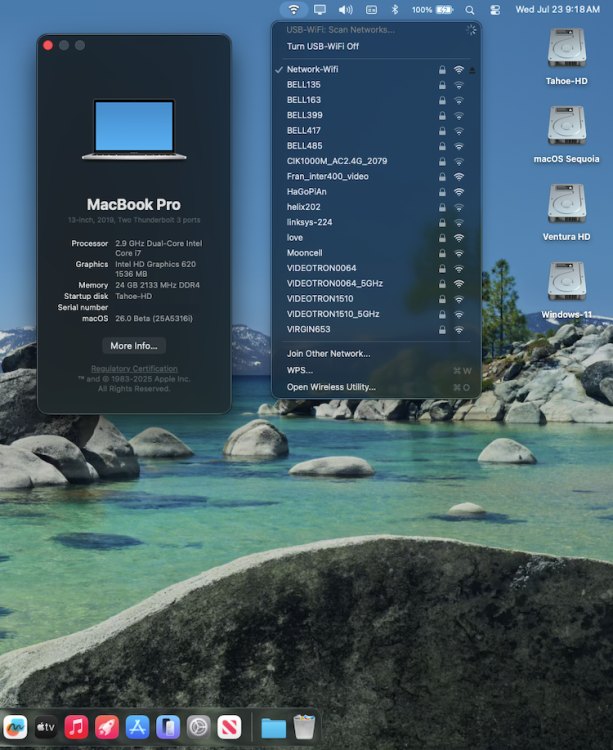Select the macOS Sequoia drive icon
The image size is (613, 750).
(x=567, y=125)
